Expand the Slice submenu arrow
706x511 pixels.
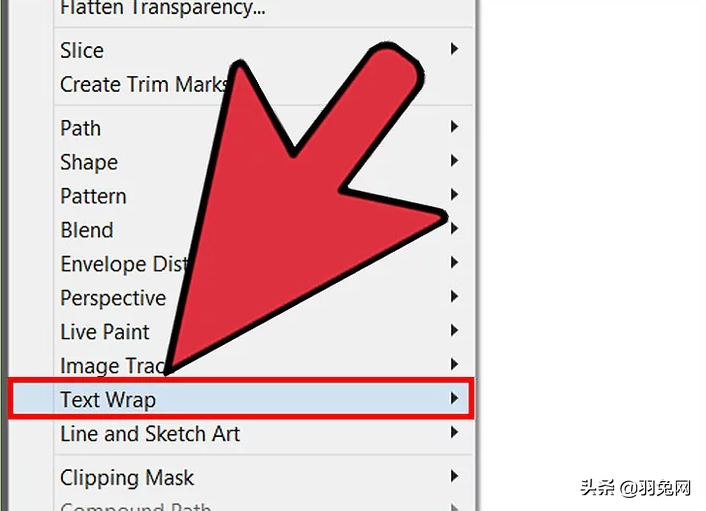tap(454, 49)
